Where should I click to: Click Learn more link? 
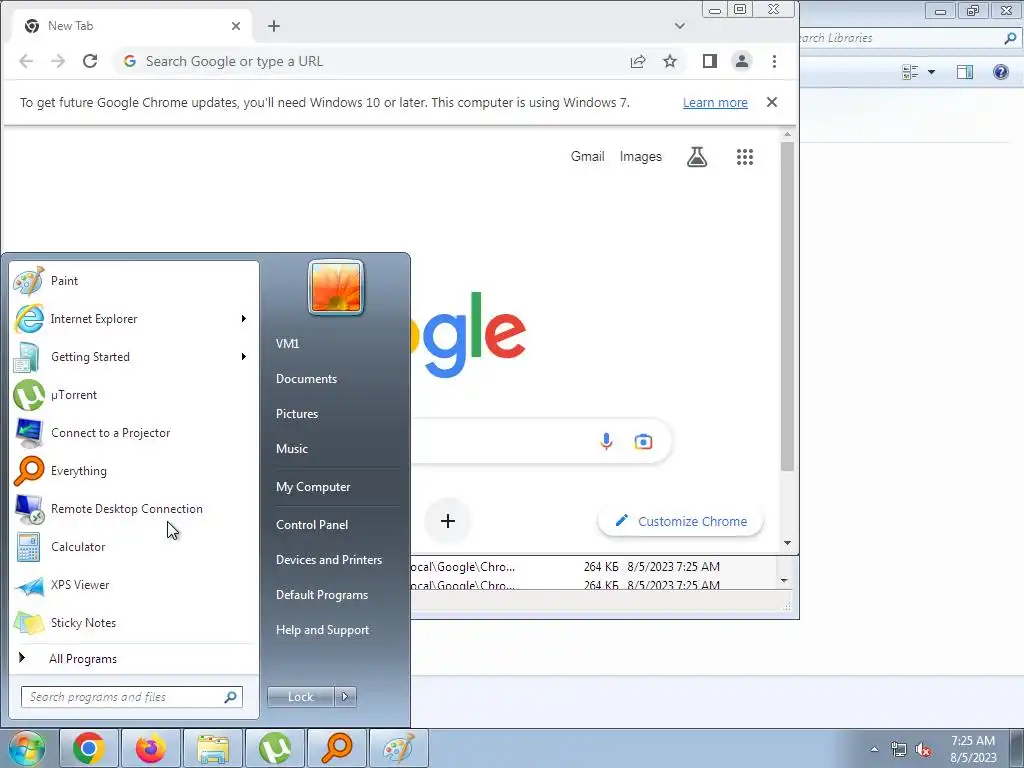coord(715,103)
